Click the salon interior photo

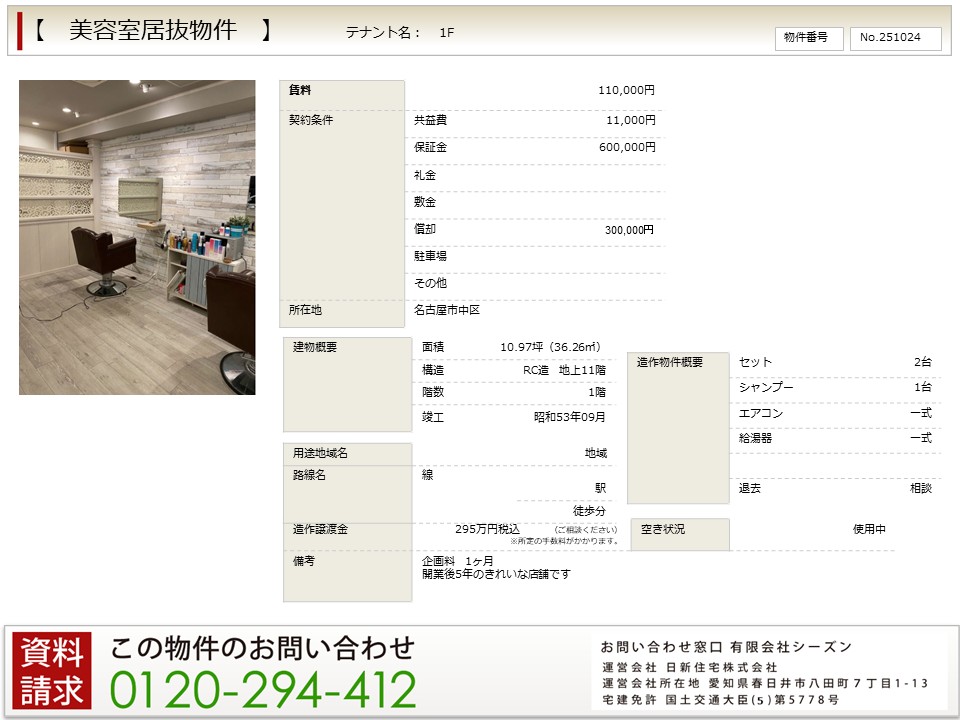point(137,237)
